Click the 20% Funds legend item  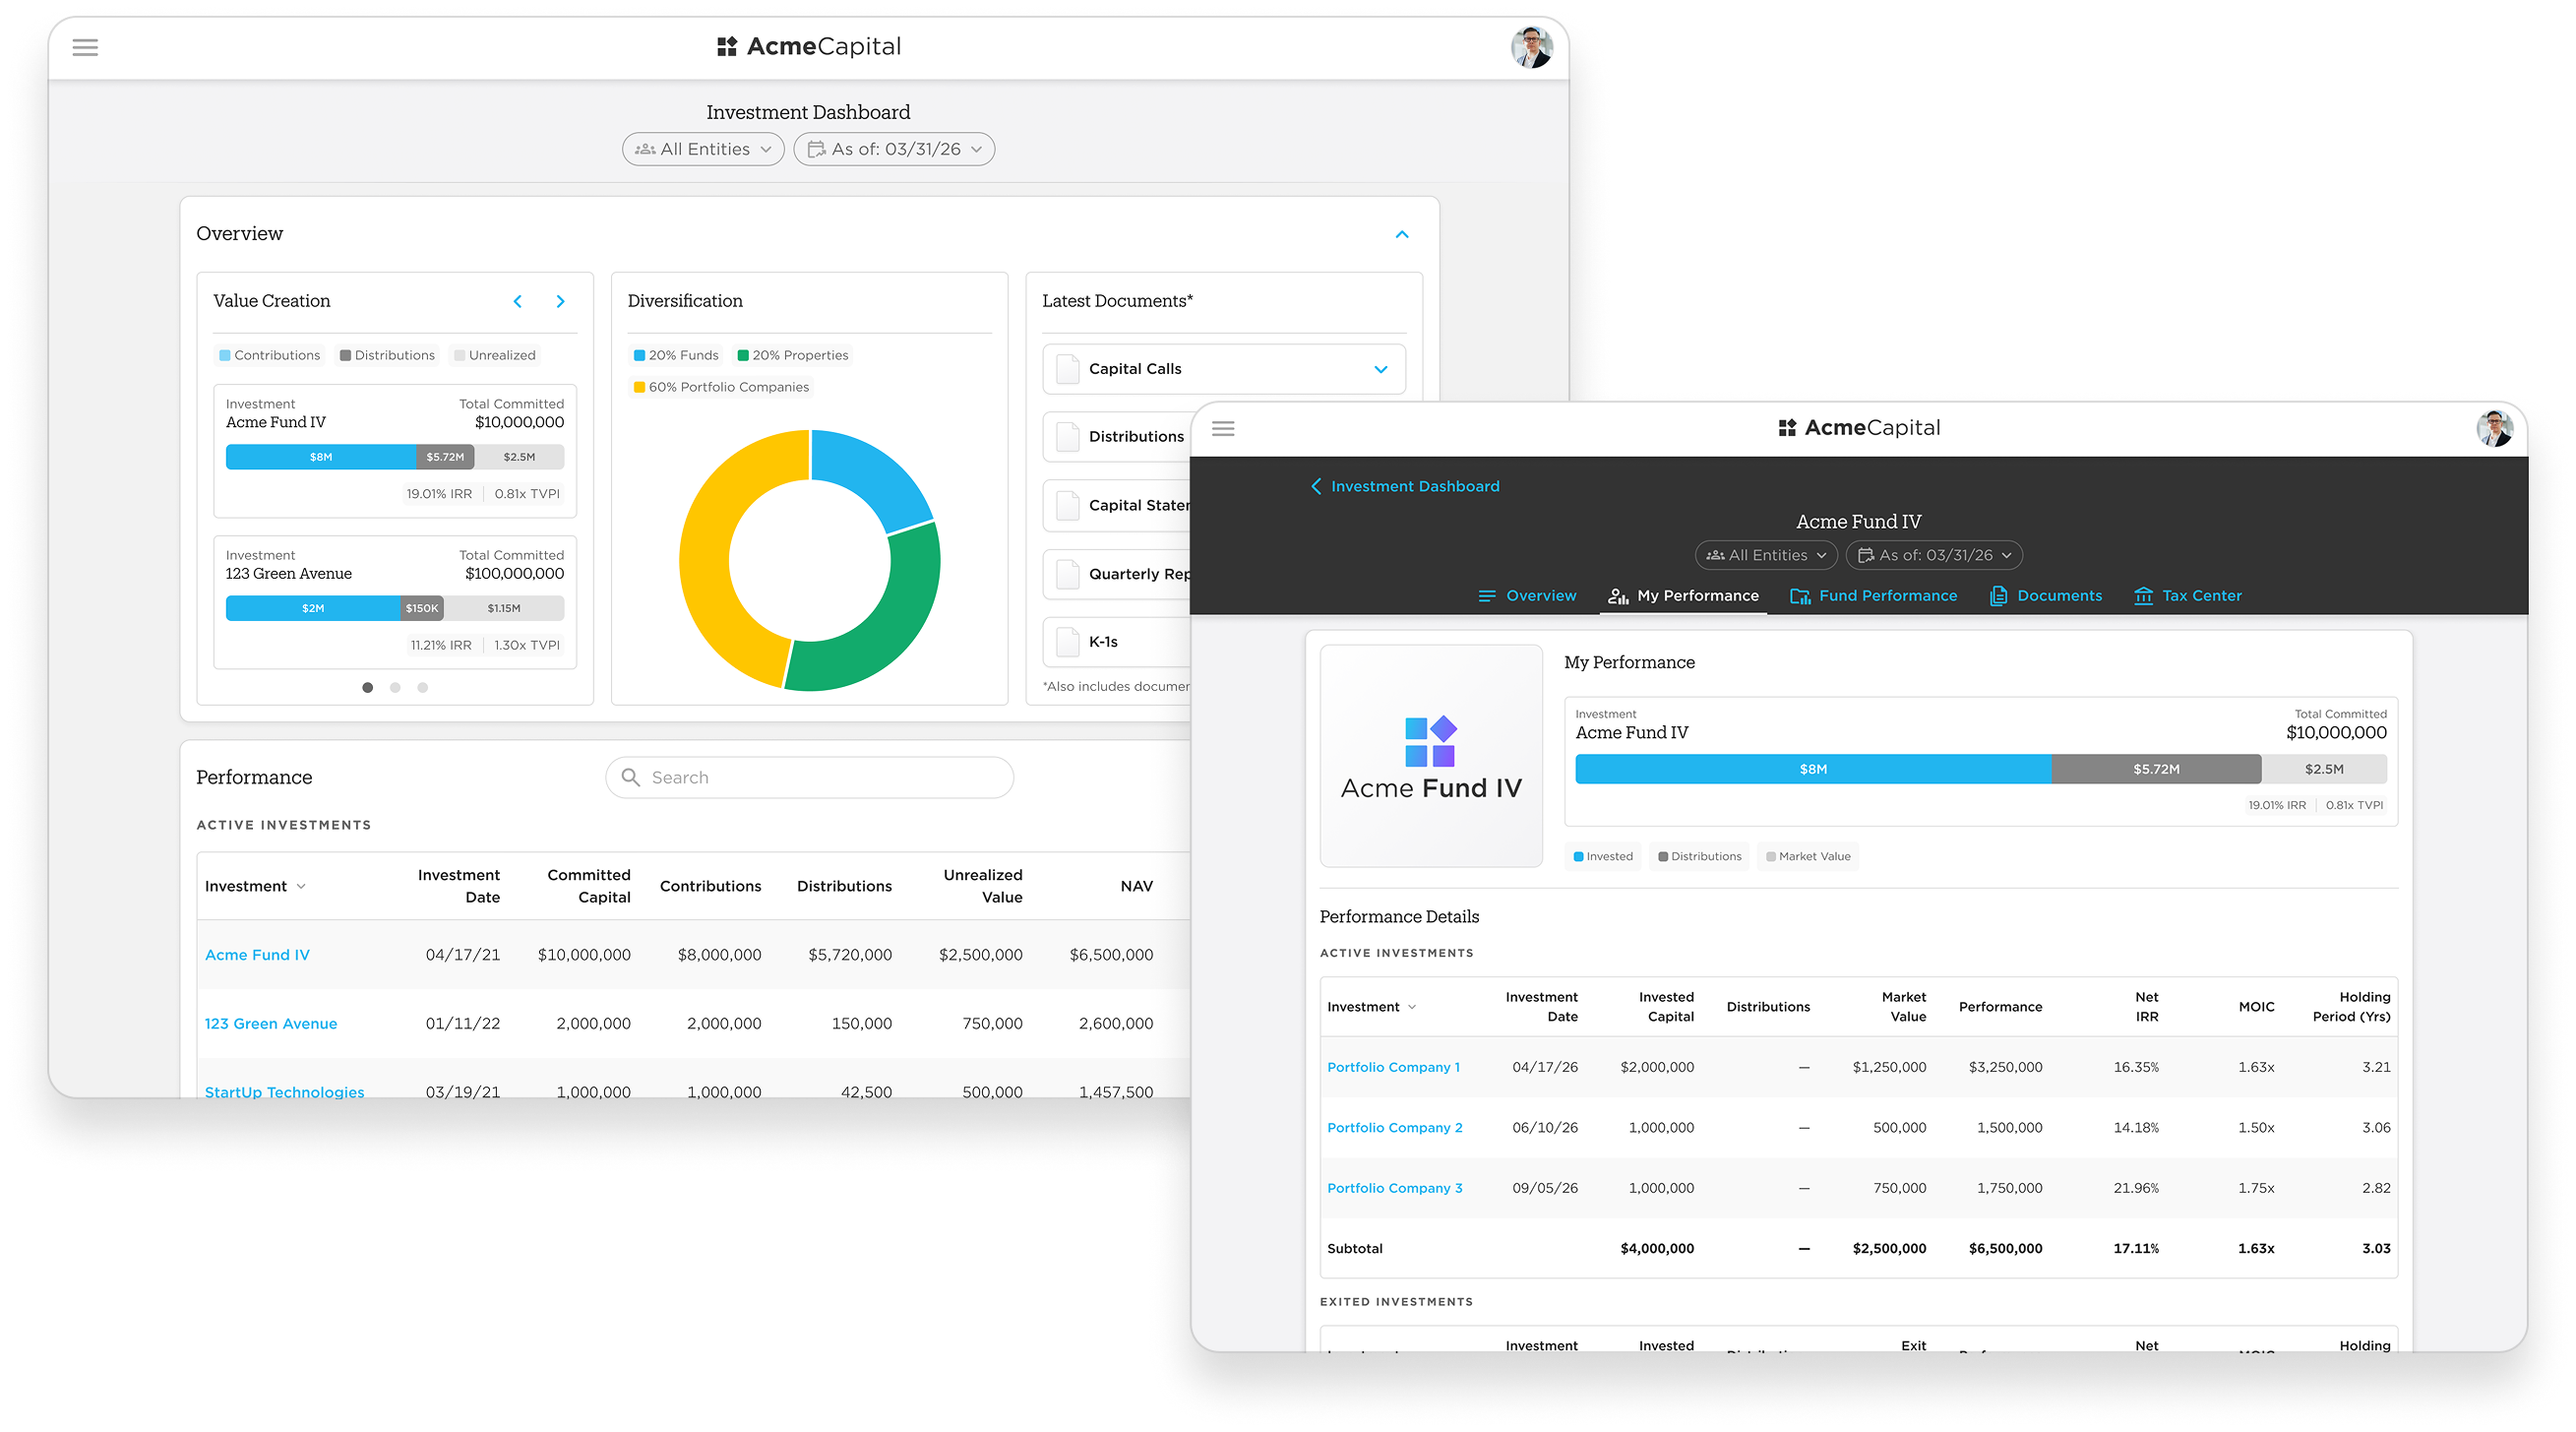coord(675,355)
